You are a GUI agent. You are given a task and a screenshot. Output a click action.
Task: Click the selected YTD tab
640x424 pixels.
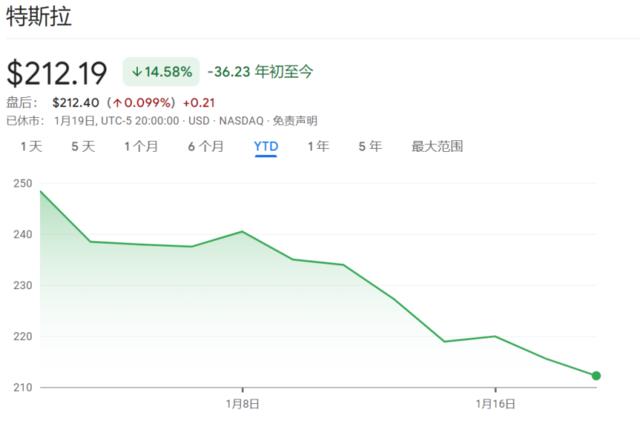point(266,146)
